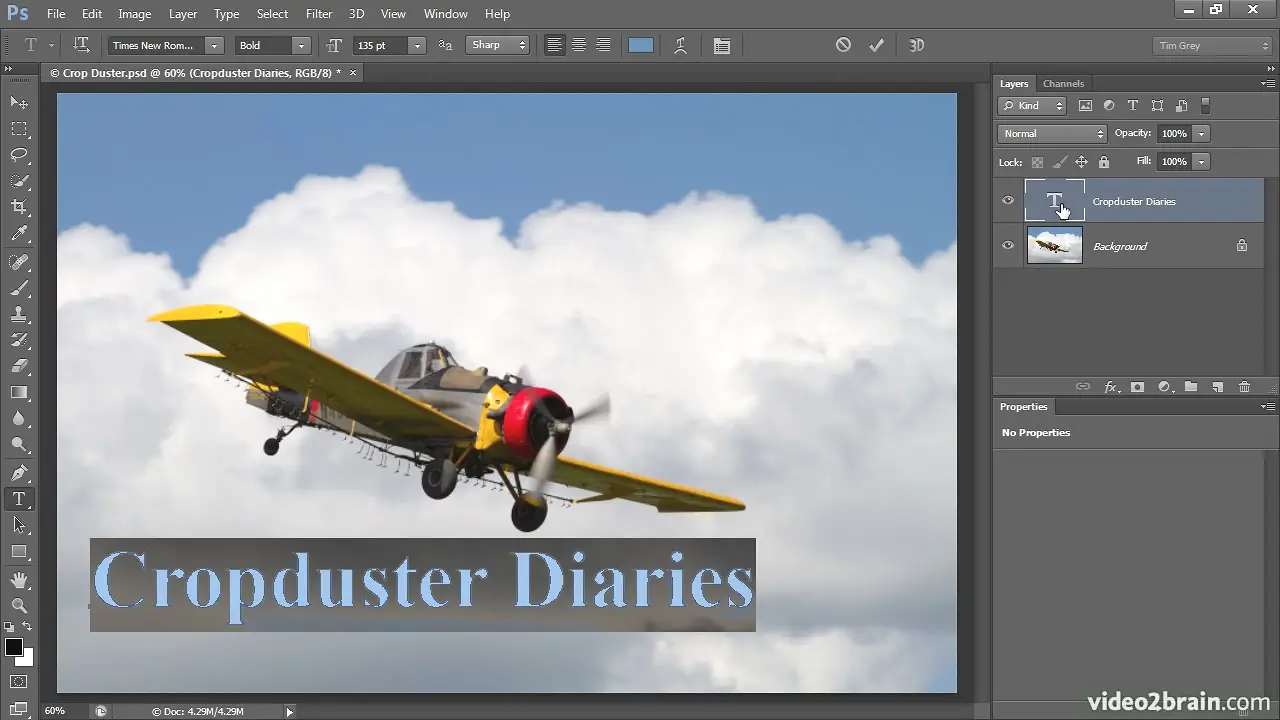Open the font style Bold dropdown

click(x=301, y=45)
